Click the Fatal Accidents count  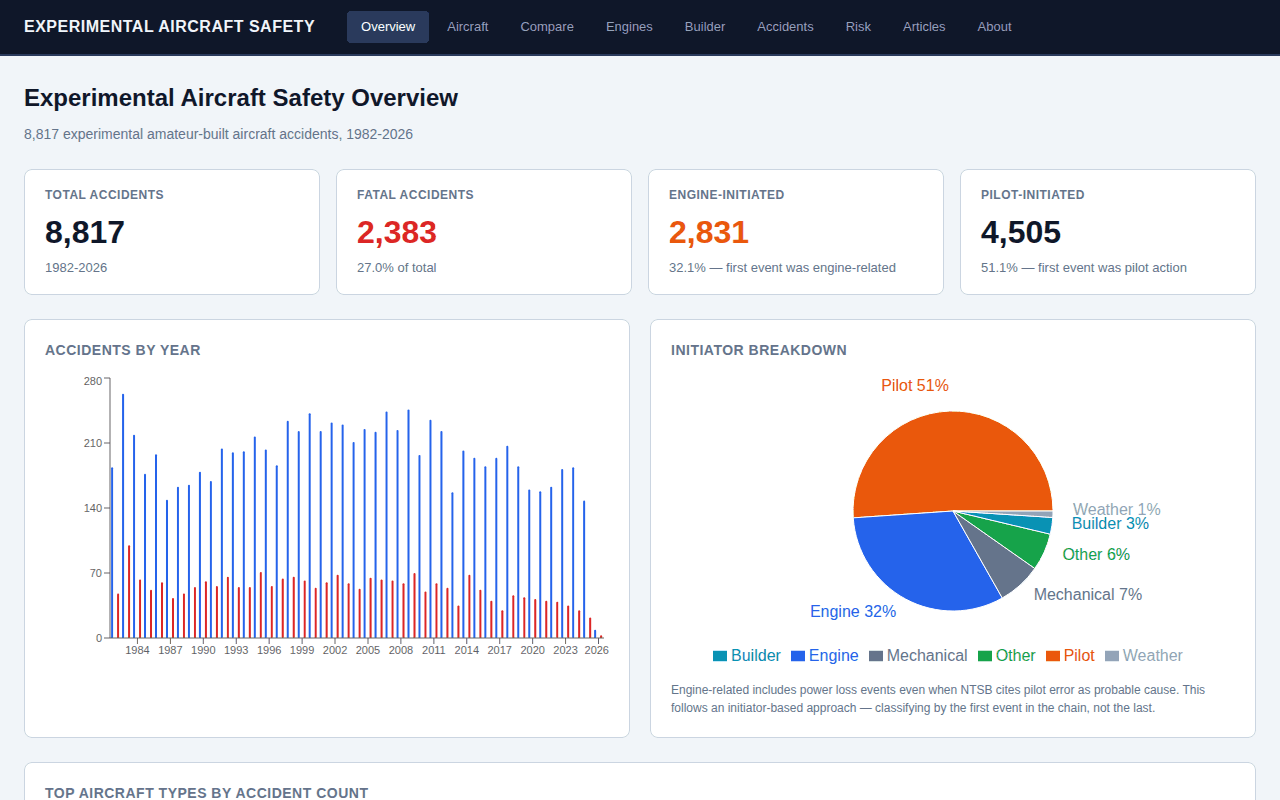[397, 231]
